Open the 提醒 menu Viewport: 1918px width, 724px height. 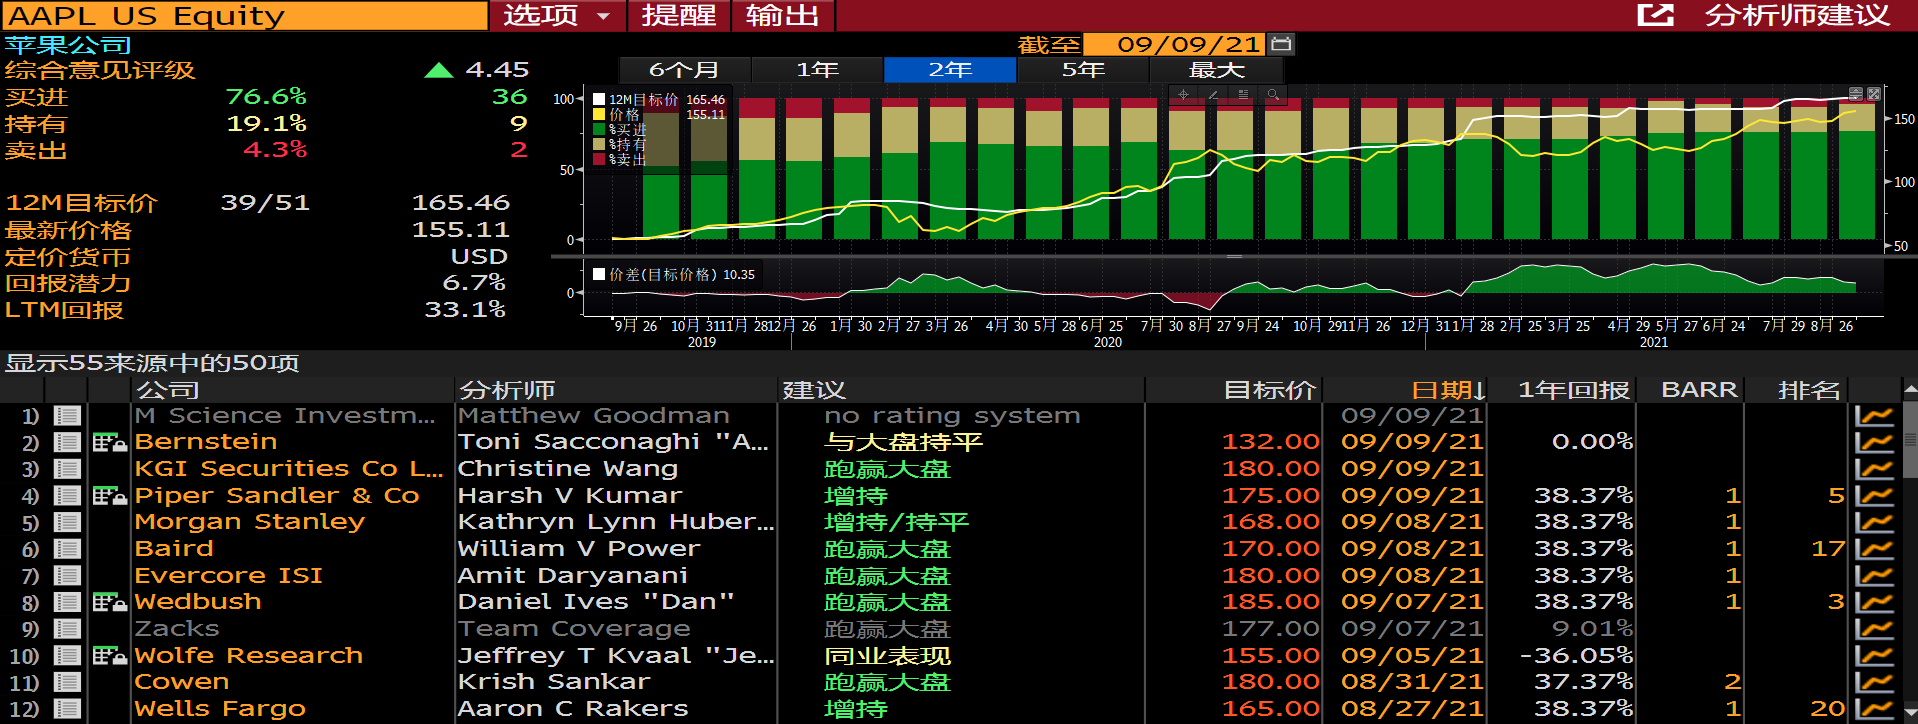pyautogui.click(x=679, y=15)
